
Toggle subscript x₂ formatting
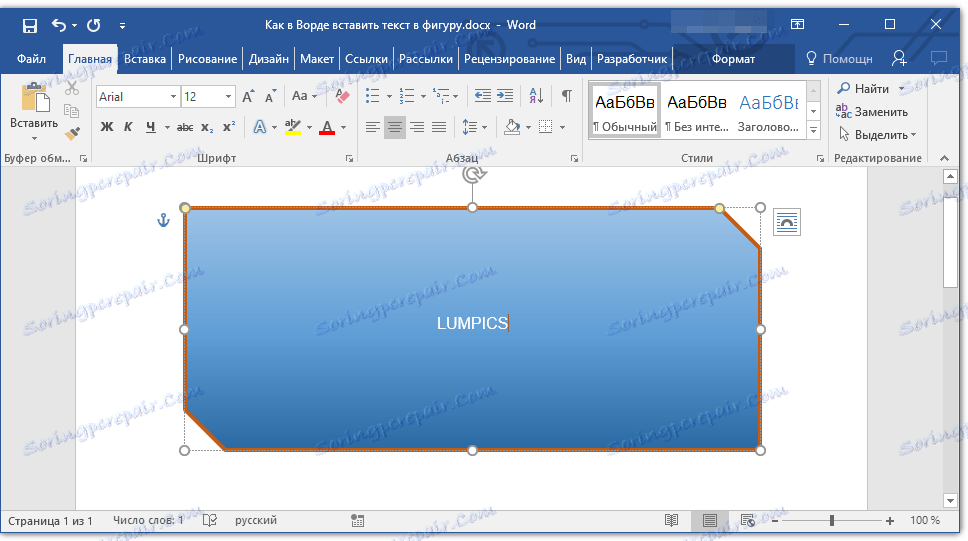[207, 127]
